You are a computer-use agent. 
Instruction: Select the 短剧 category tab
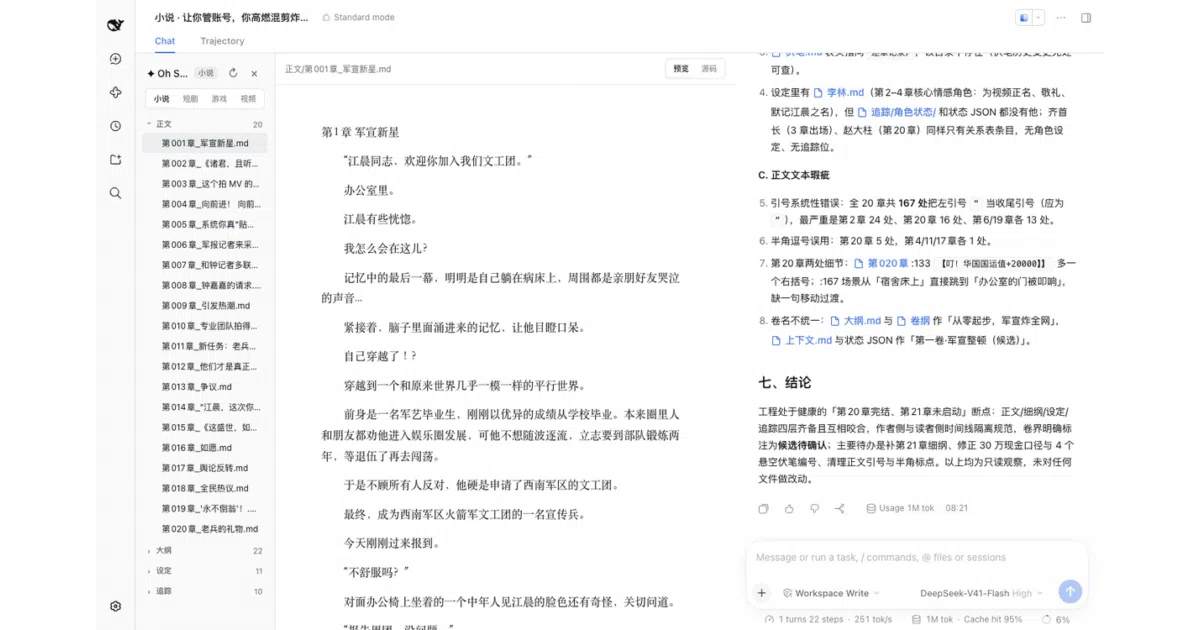(x=190, y=99)
